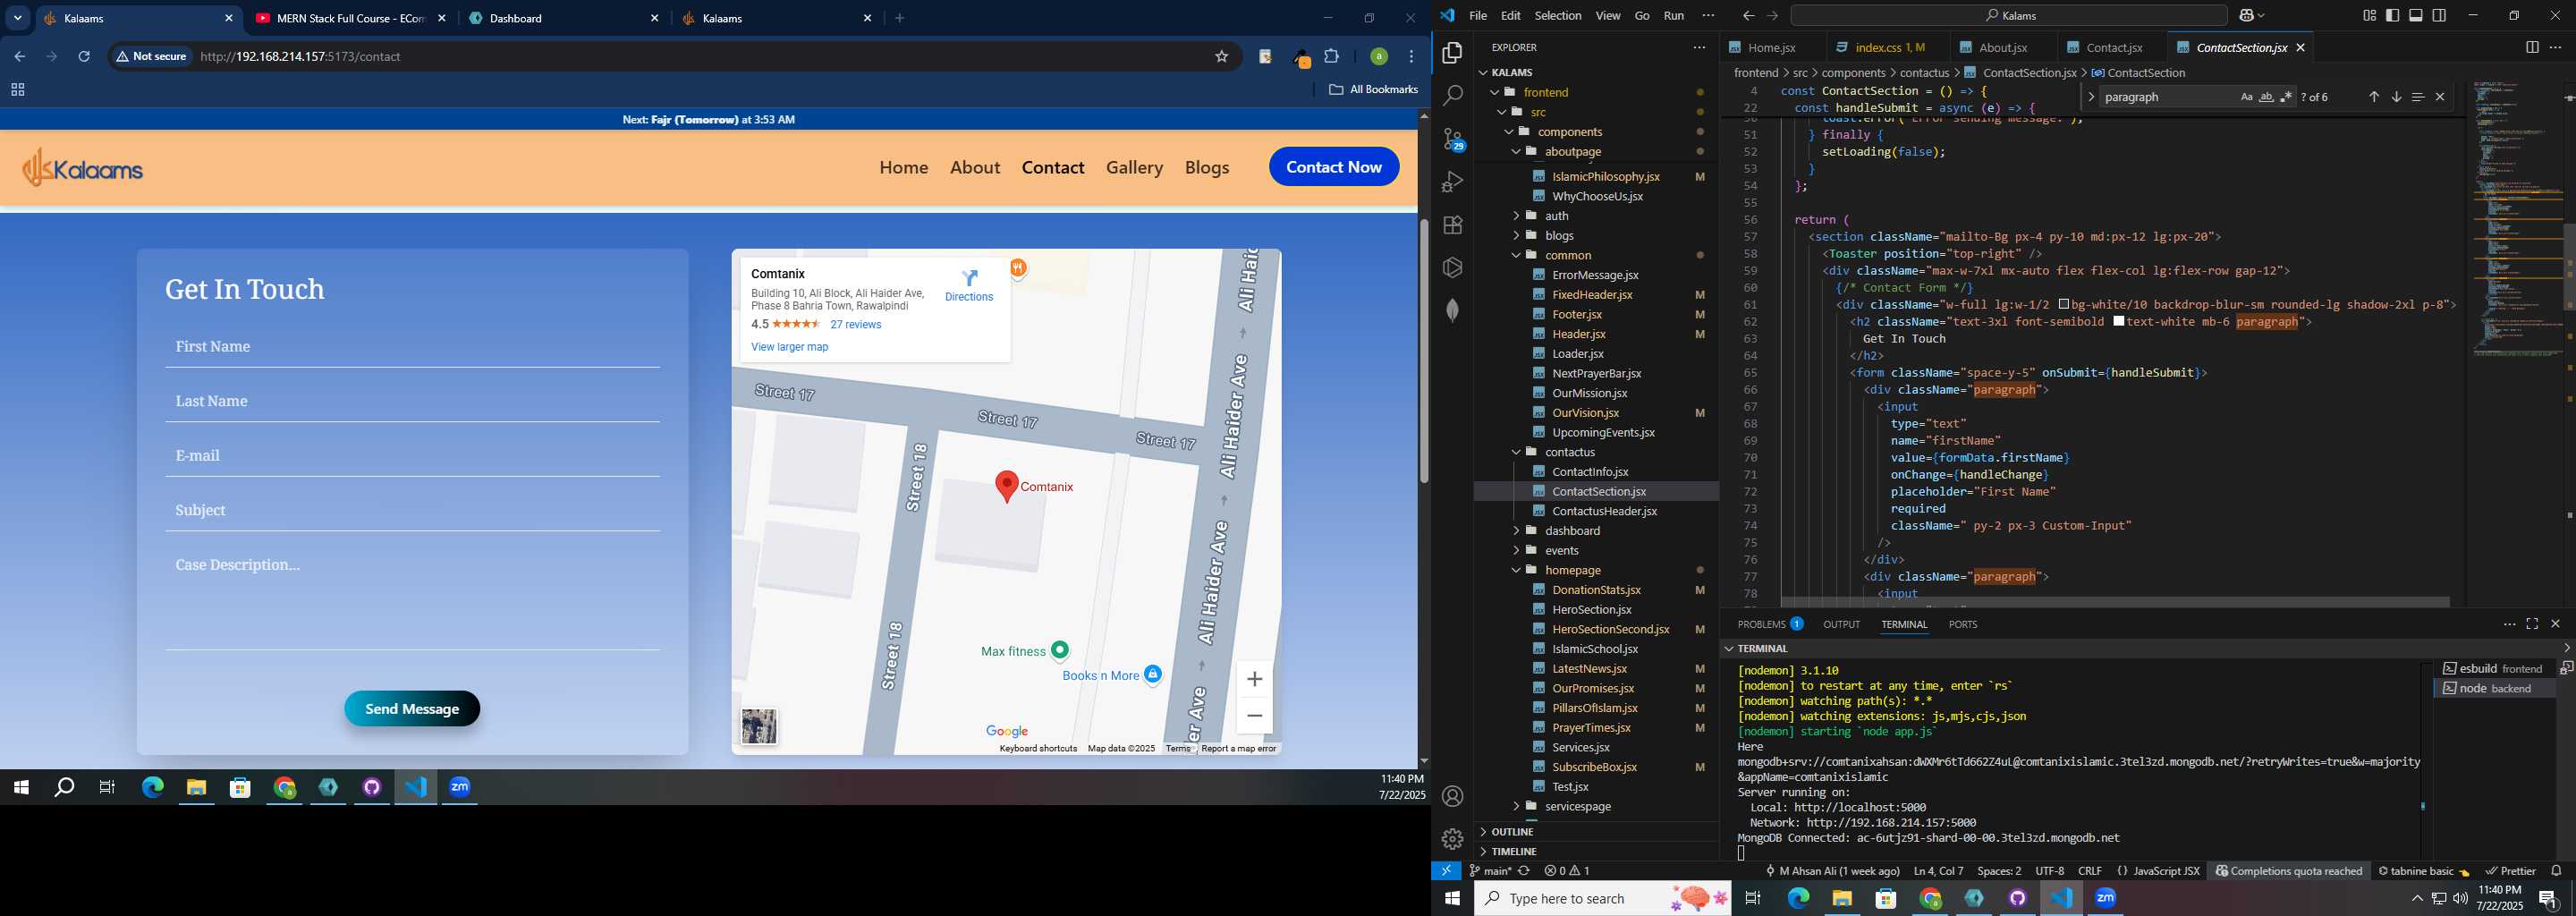Open Zoom from the VS Code-side taskbar
This screenshot has width=2576, height=916.
(2106, 898)
